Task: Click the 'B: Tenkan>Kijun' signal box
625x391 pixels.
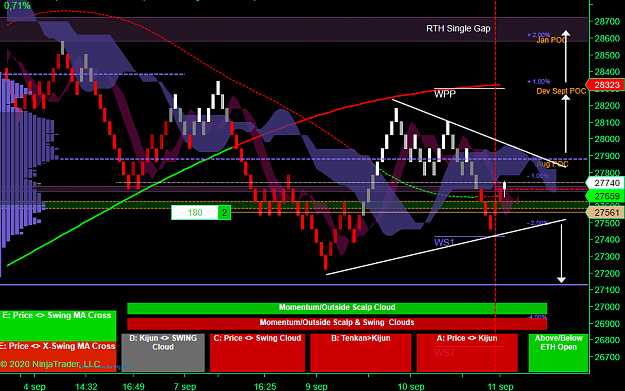Action: point(360,353)
